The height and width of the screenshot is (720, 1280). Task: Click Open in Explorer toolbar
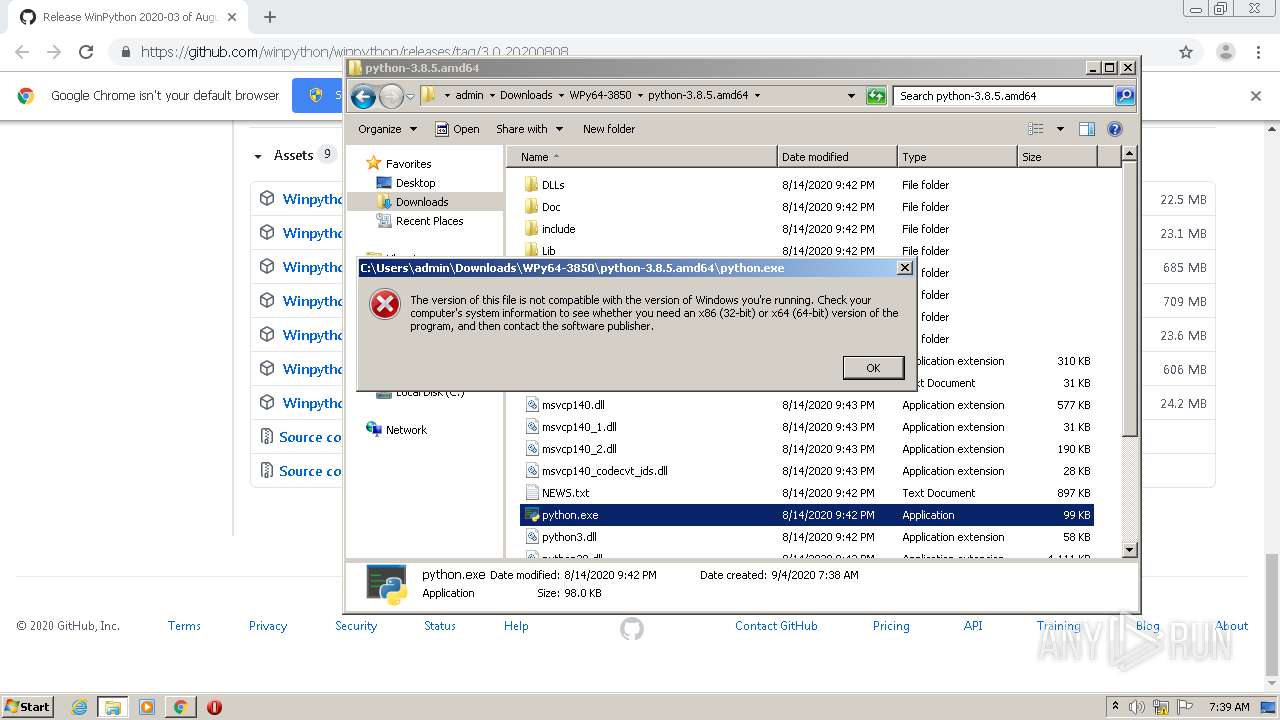tap(458, 129)
